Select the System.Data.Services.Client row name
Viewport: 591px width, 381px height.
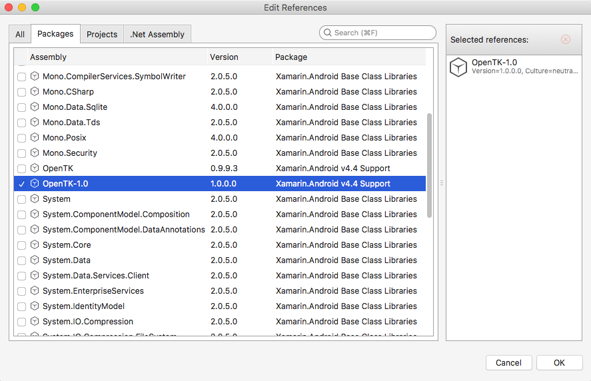pyautogui.click(x=96, y=275)
